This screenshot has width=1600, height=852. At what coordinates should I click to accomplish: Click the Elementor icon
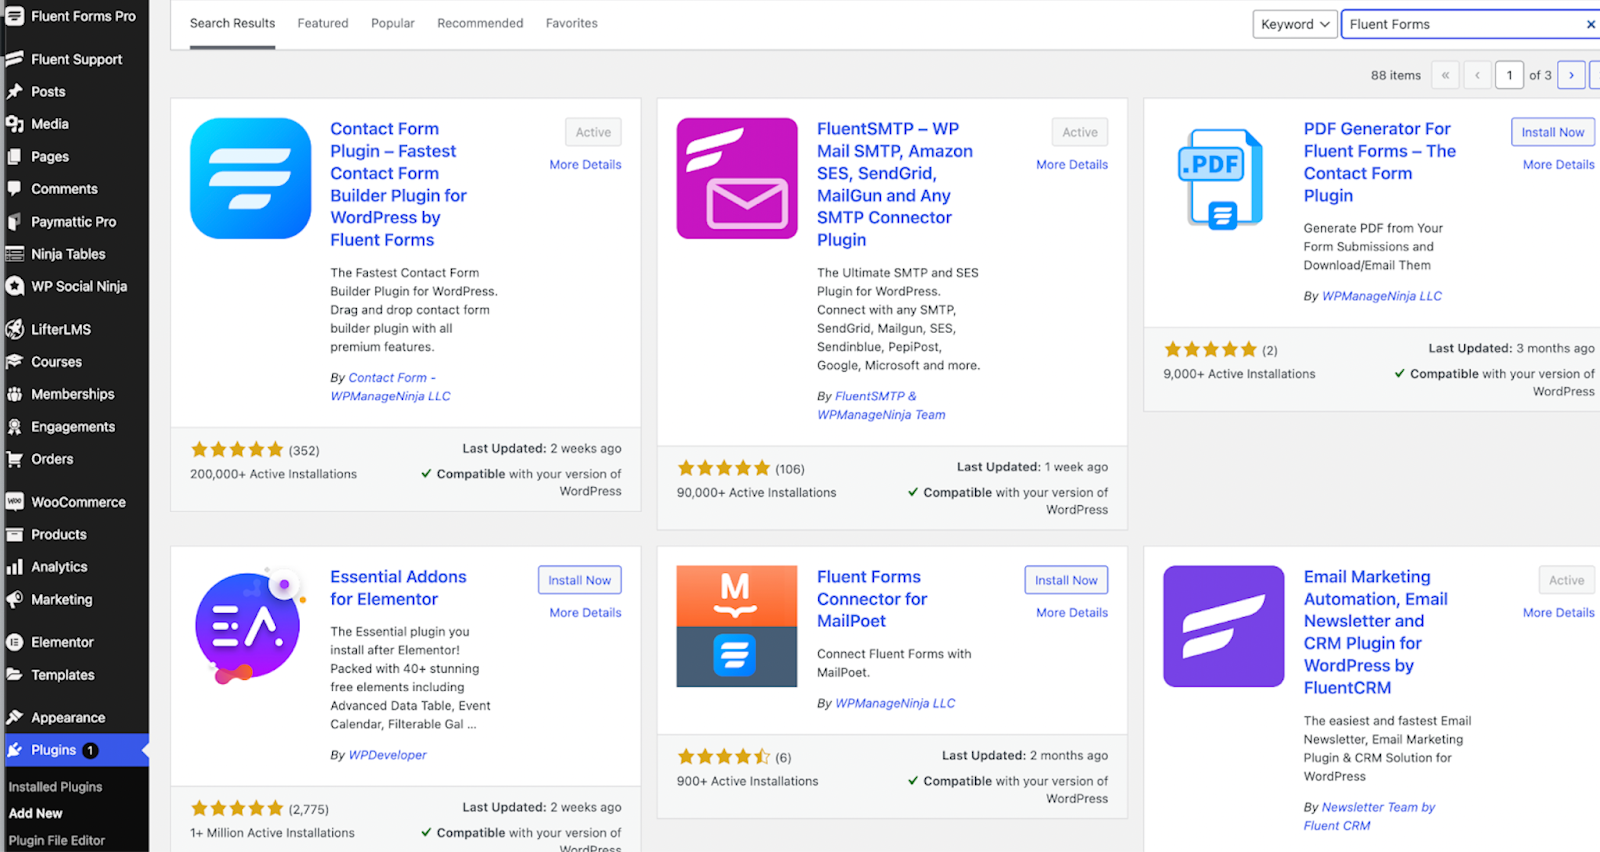(14, 642)
